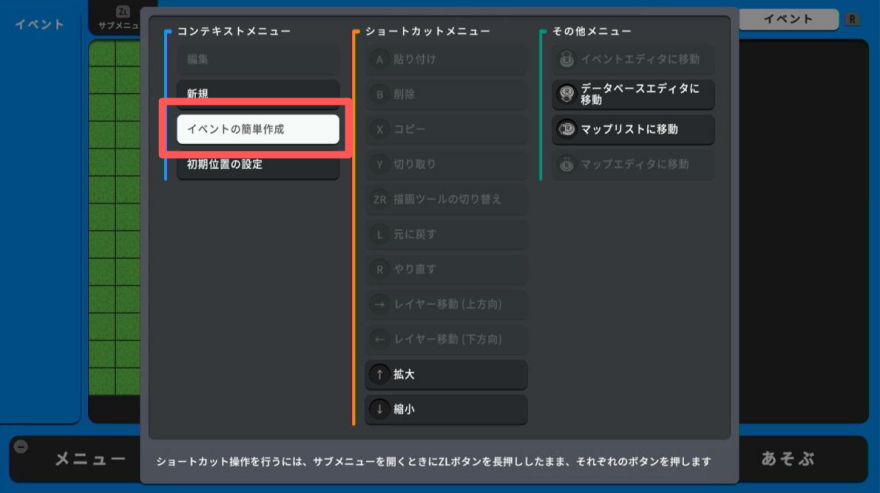The width and height of the screenshot is (880, 493).
Task: Click stick icon beside マップリストに移動
Action: [x=566, y=129]
